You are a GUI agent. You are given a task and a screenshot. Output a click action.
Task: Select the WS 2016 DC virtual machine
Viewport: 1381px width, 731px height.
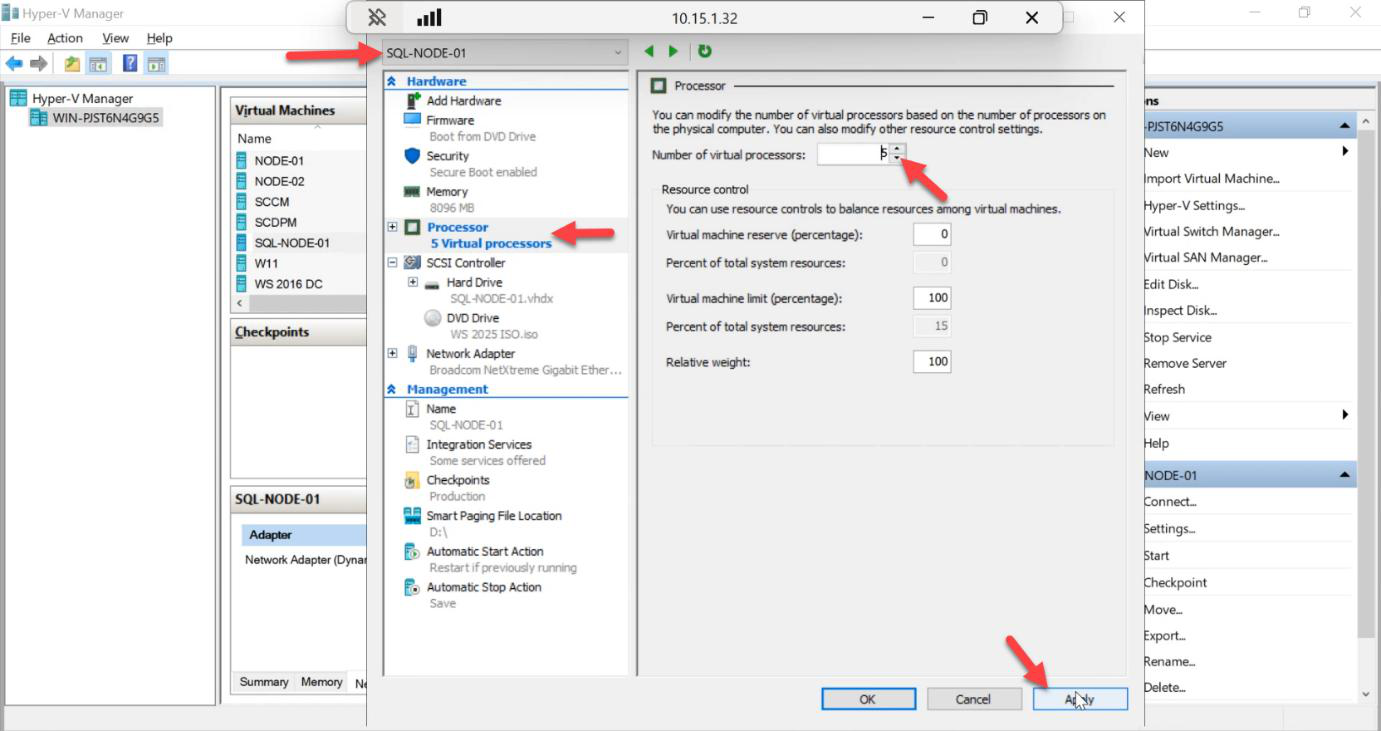click(288, 284)
